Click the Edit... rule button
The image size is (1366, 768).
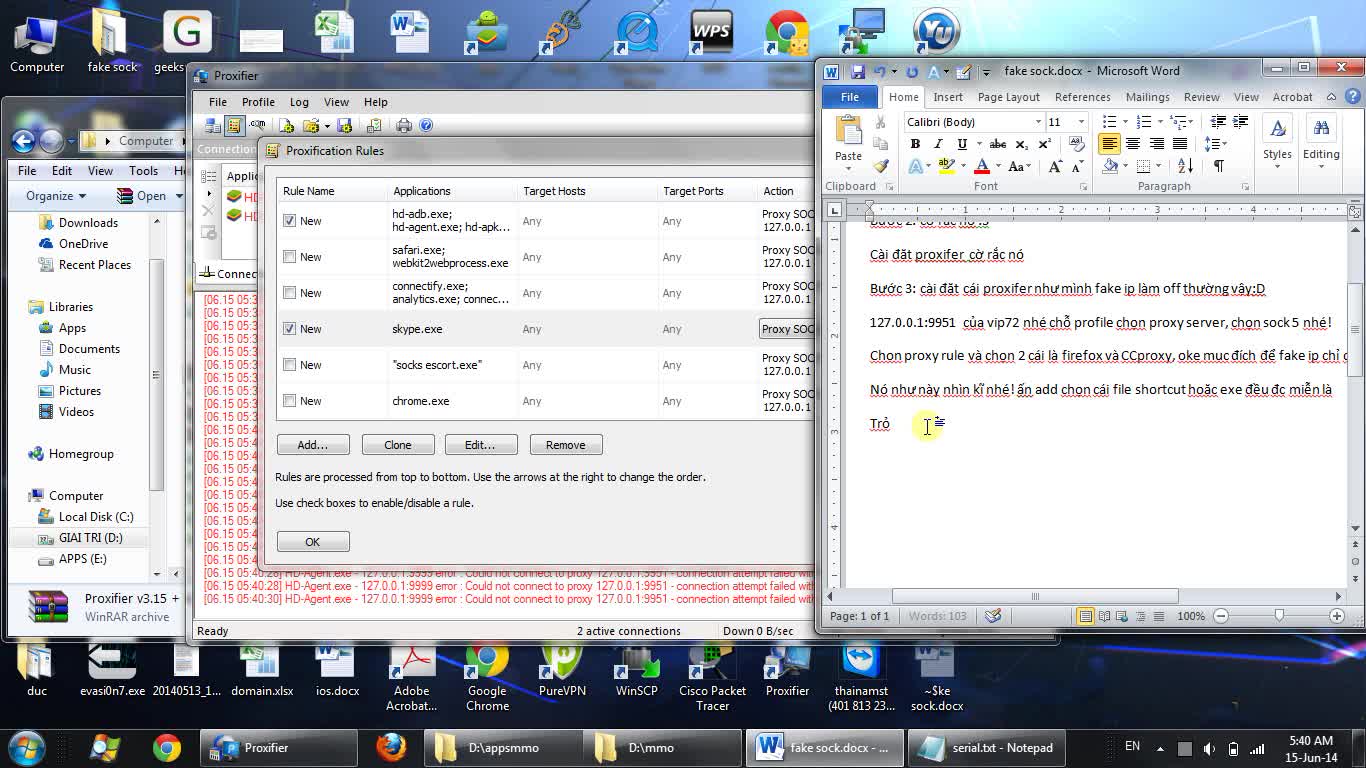pos(480,445)
